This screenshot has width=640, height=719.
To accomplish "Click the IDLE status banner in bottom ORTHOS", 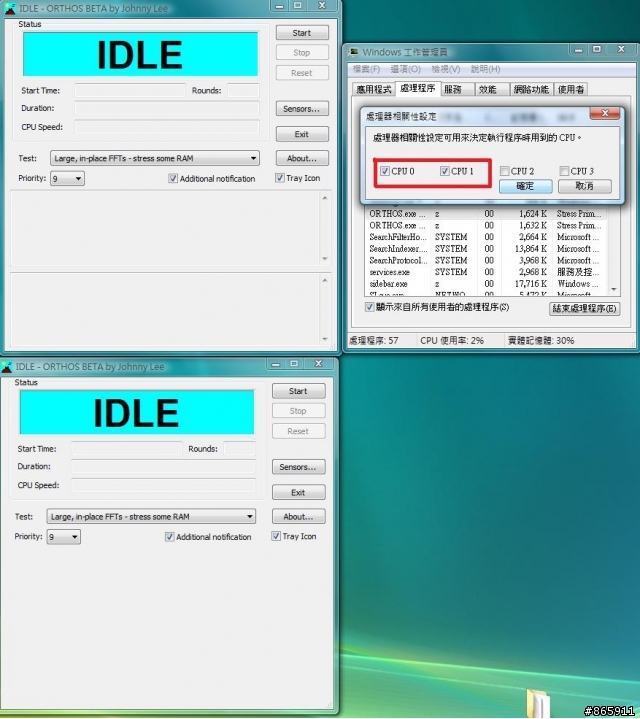I will pos(137,412).
